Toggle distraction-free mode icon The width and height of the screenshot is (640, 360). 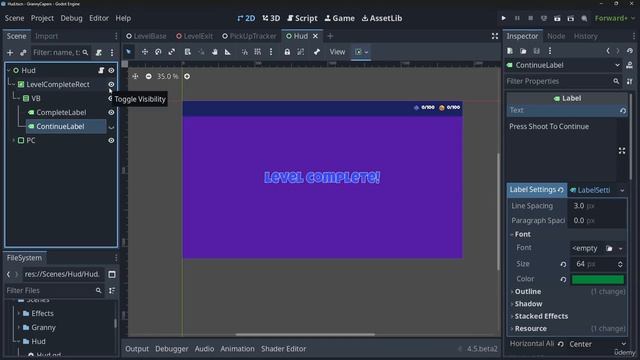click(495, 36)
